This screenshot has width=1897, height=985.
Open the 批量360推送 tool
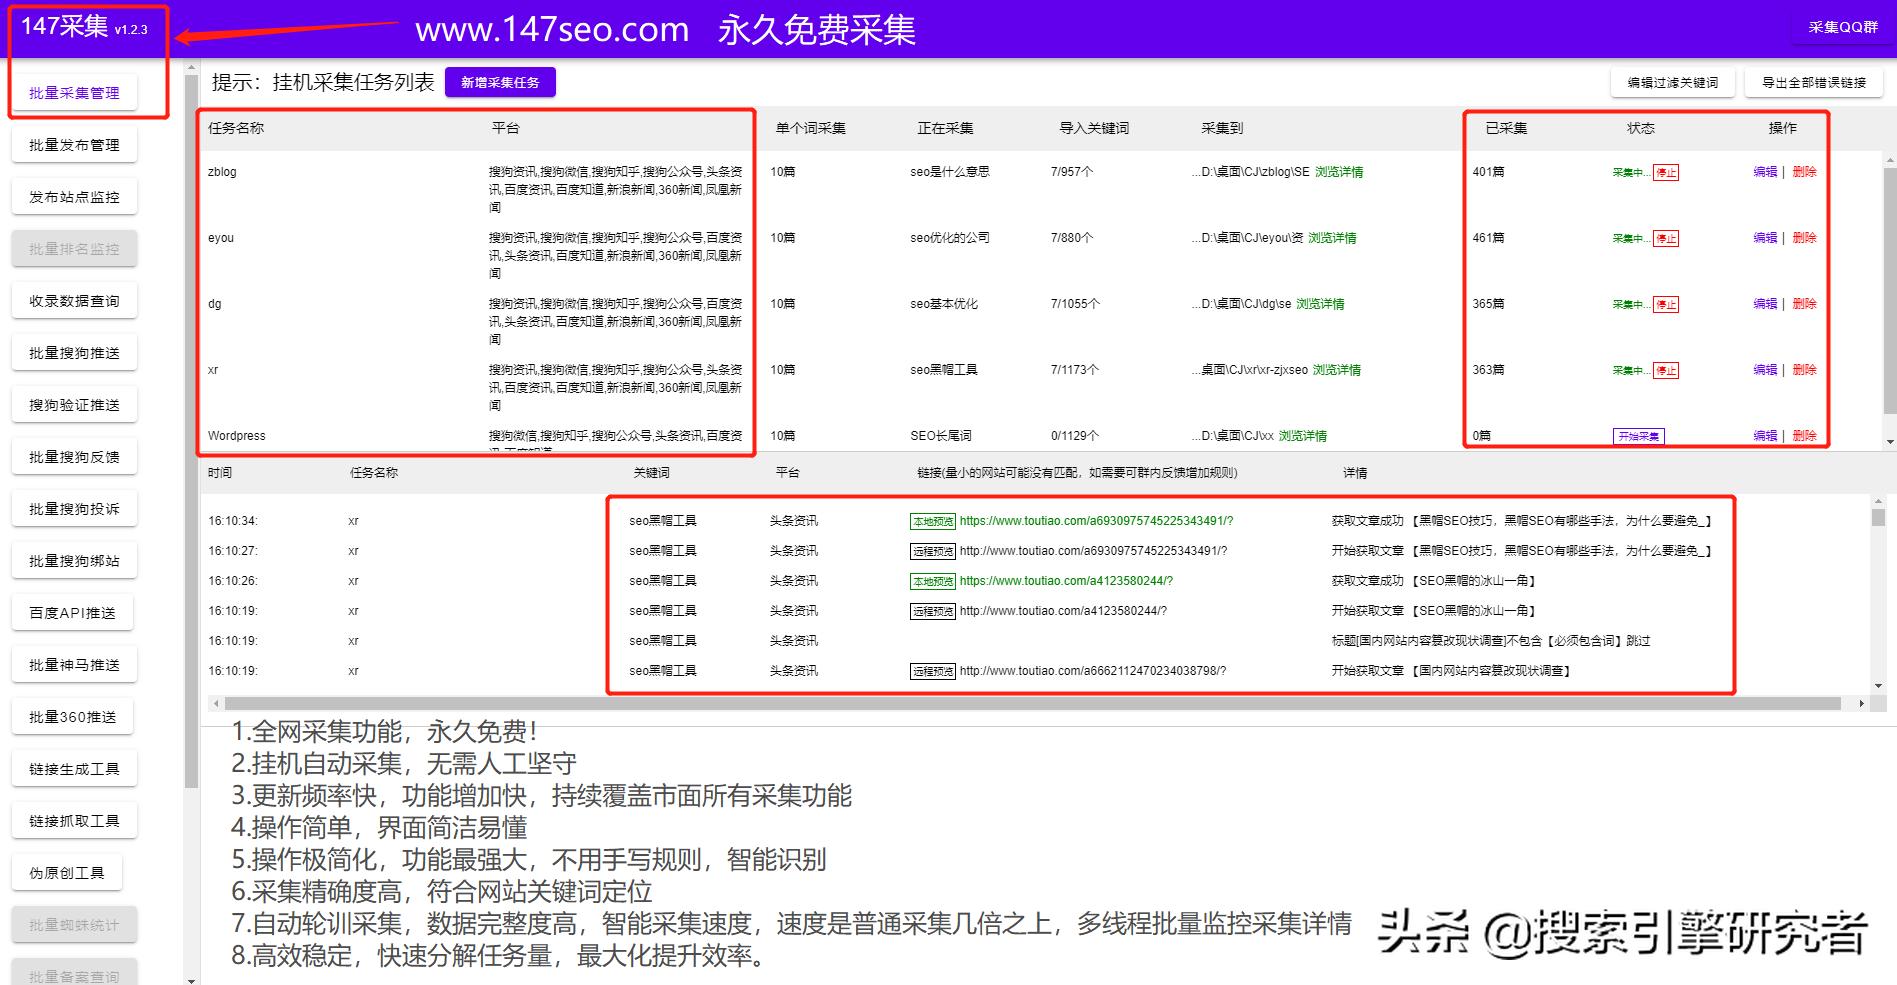pyautogui.click(x=72, y=716)
